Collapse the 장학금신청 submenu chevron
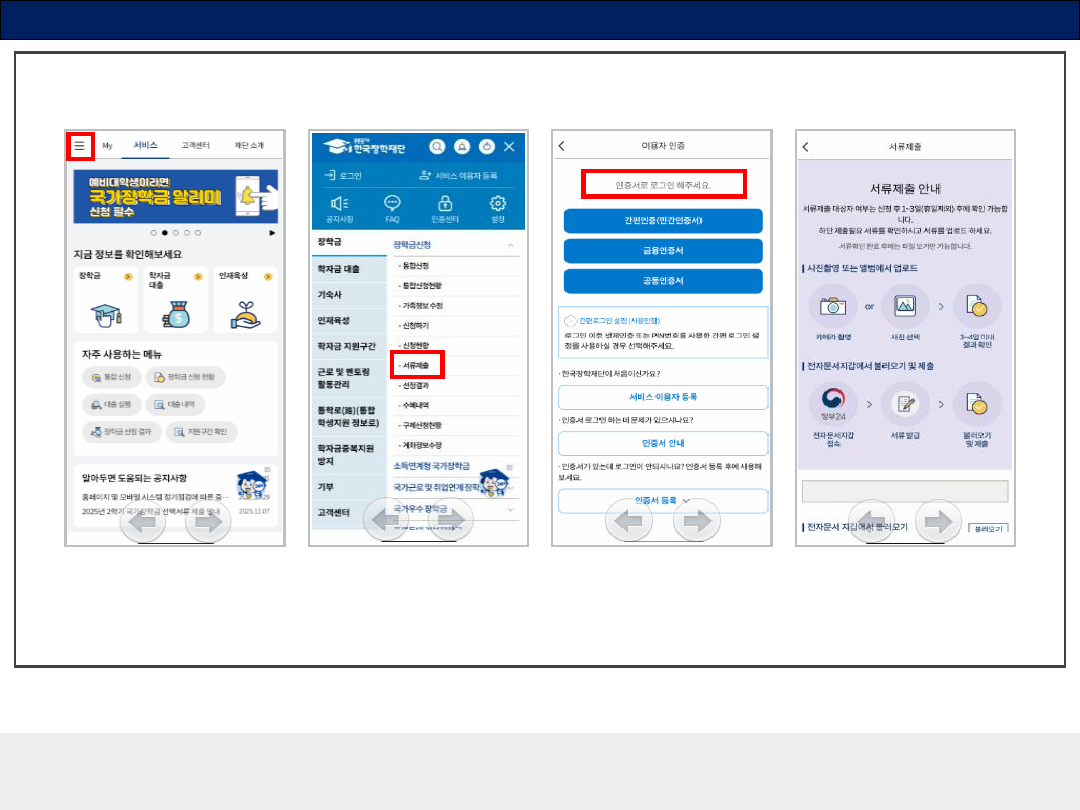 pyautogui.click(x=510, y=245)
